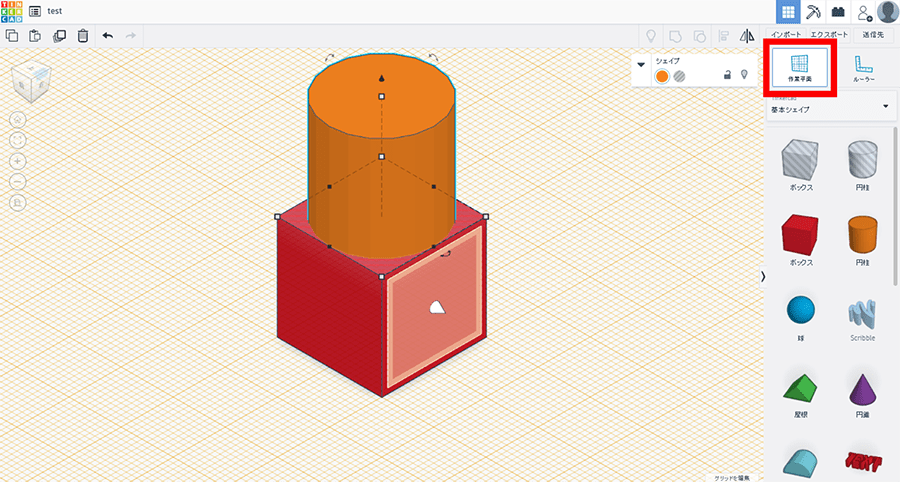Open the basic shapes category dropdown
Image resolution: width=900 pixels, height=482 pixels.
coord(831,107)
